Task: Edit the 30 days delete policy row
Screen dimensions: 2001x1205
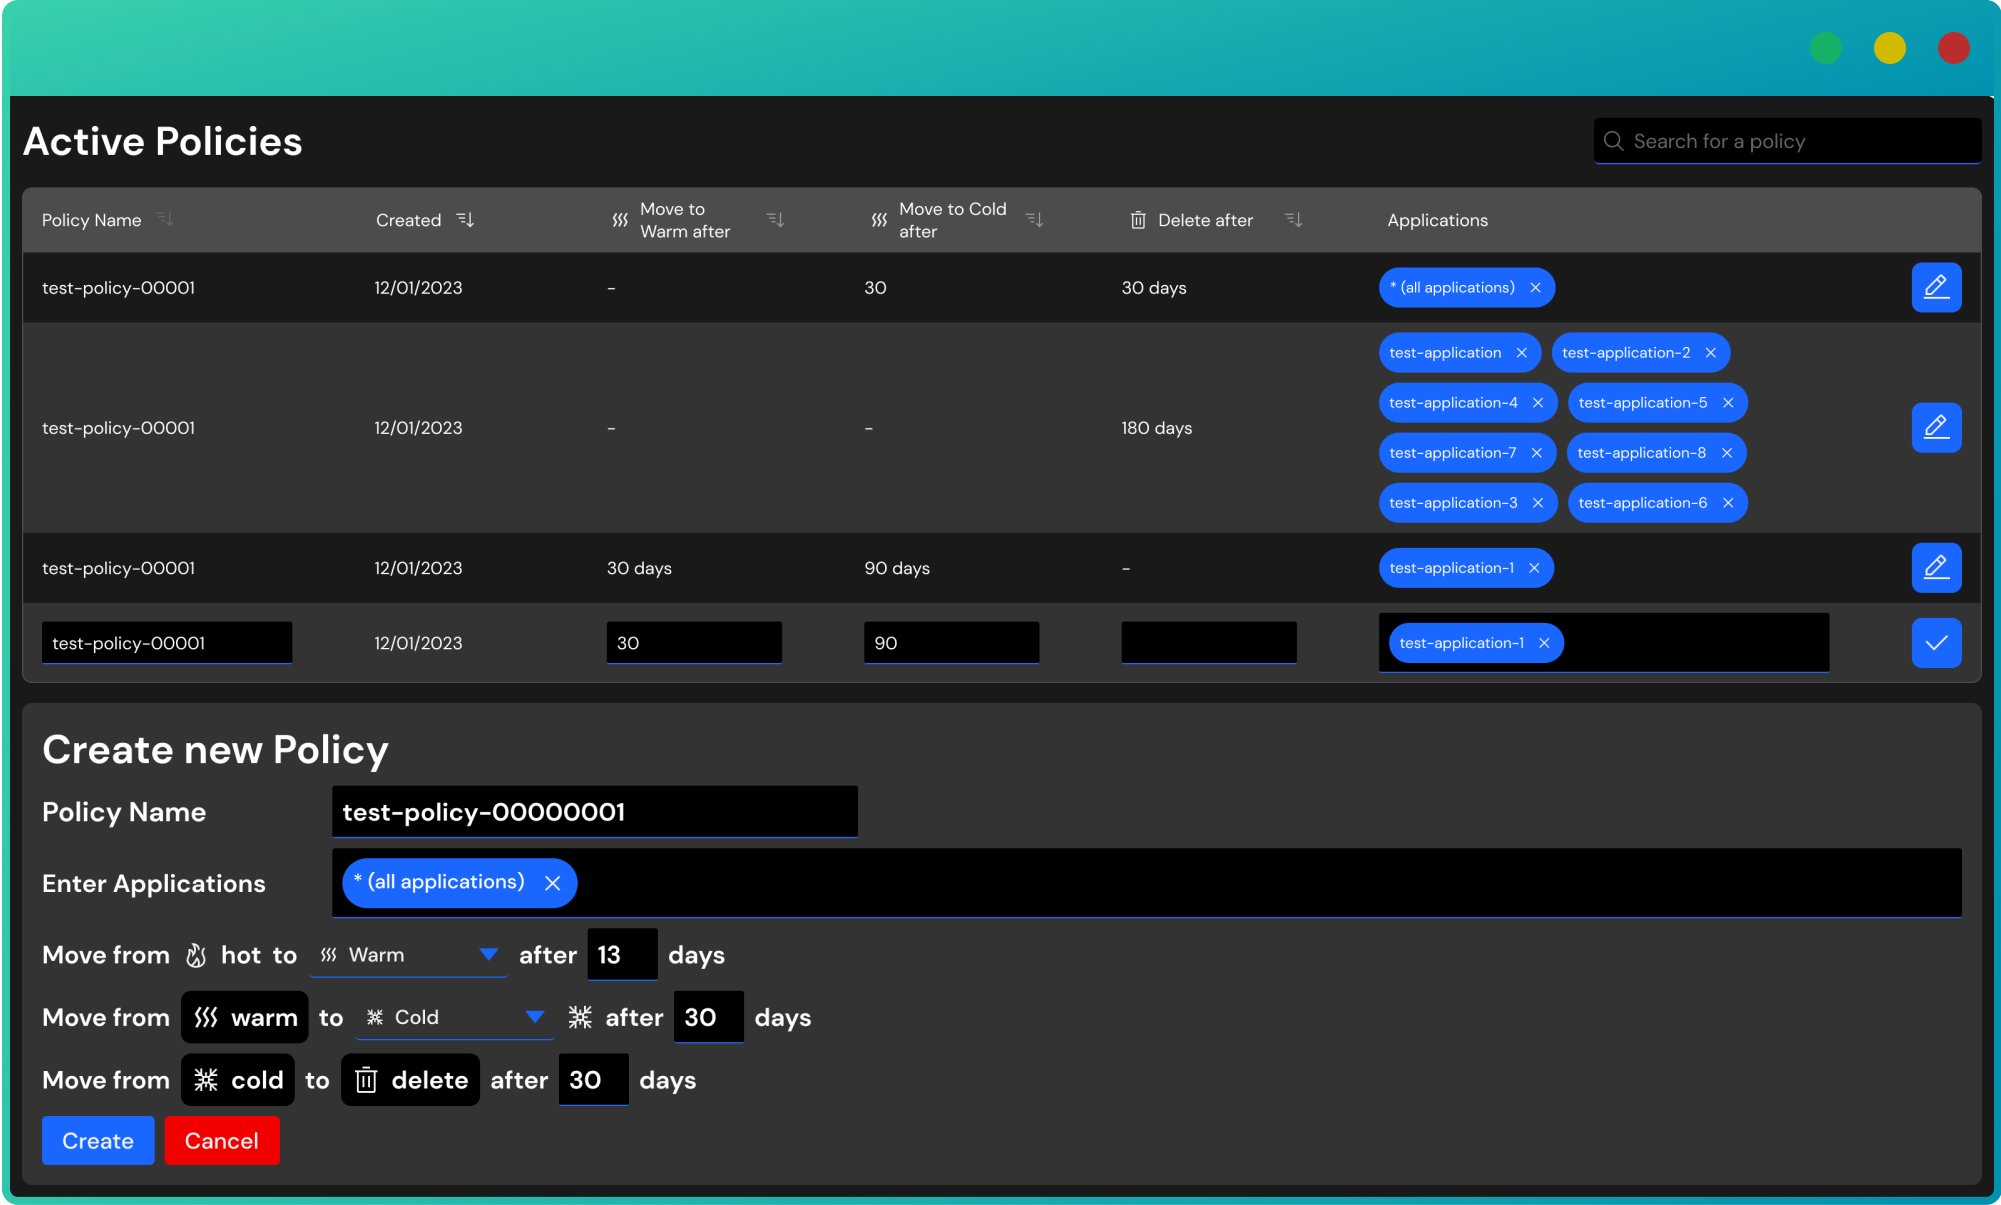Action: click(1936, 287)
